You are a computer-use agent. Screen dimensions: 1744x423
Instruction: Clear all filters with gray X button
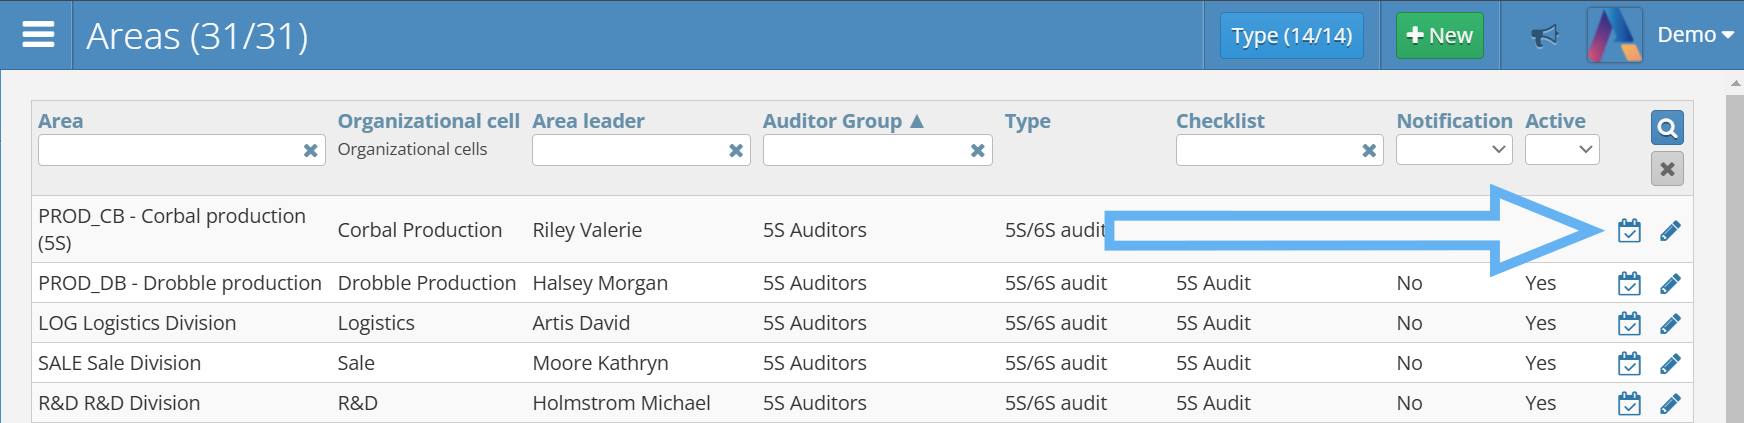point(1667,169)
